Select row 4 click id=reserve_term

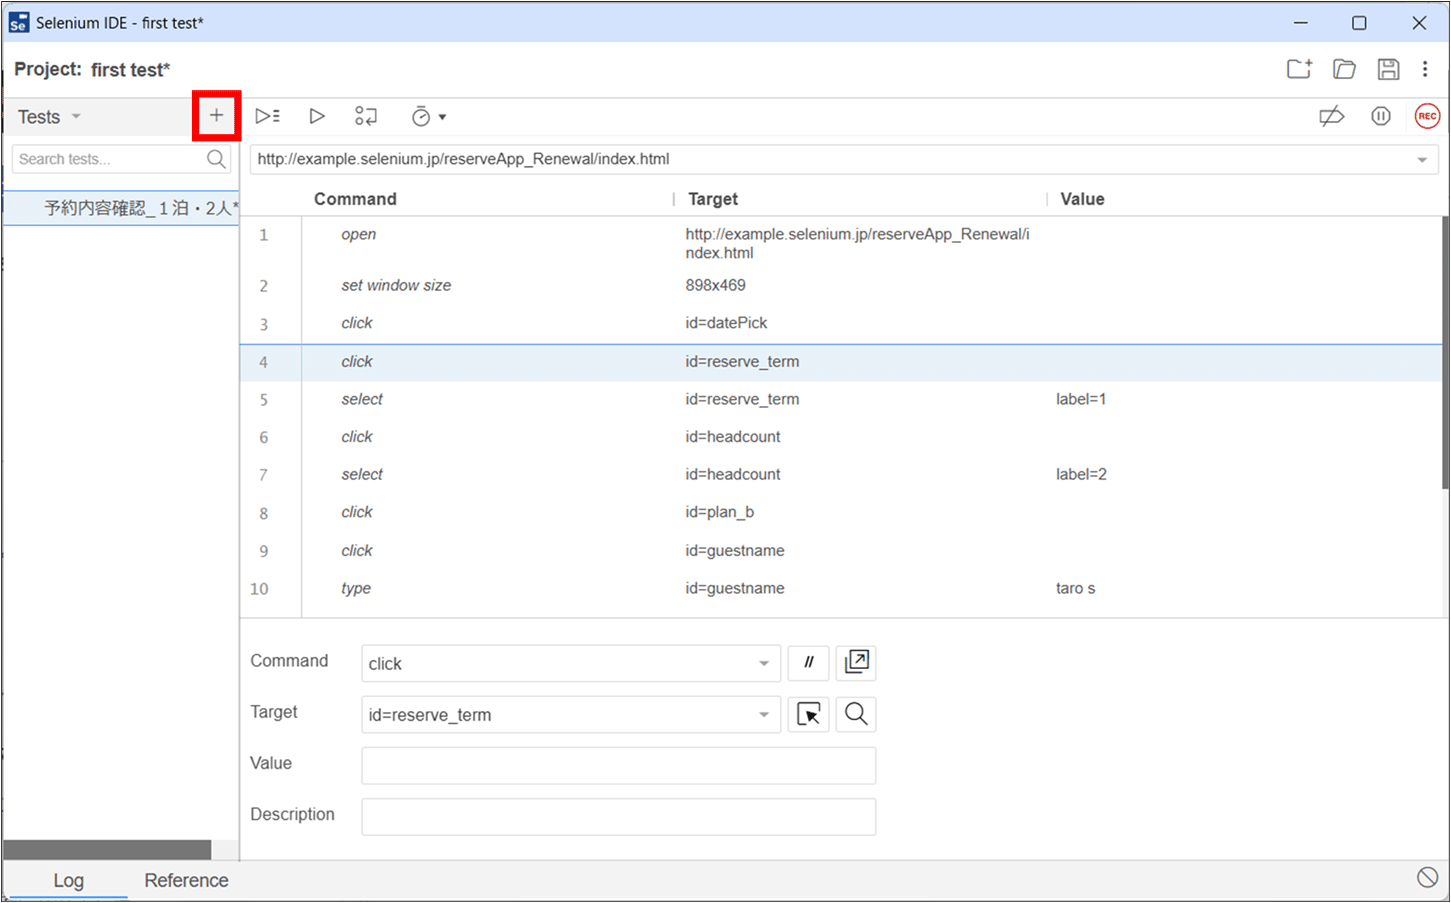841,362
